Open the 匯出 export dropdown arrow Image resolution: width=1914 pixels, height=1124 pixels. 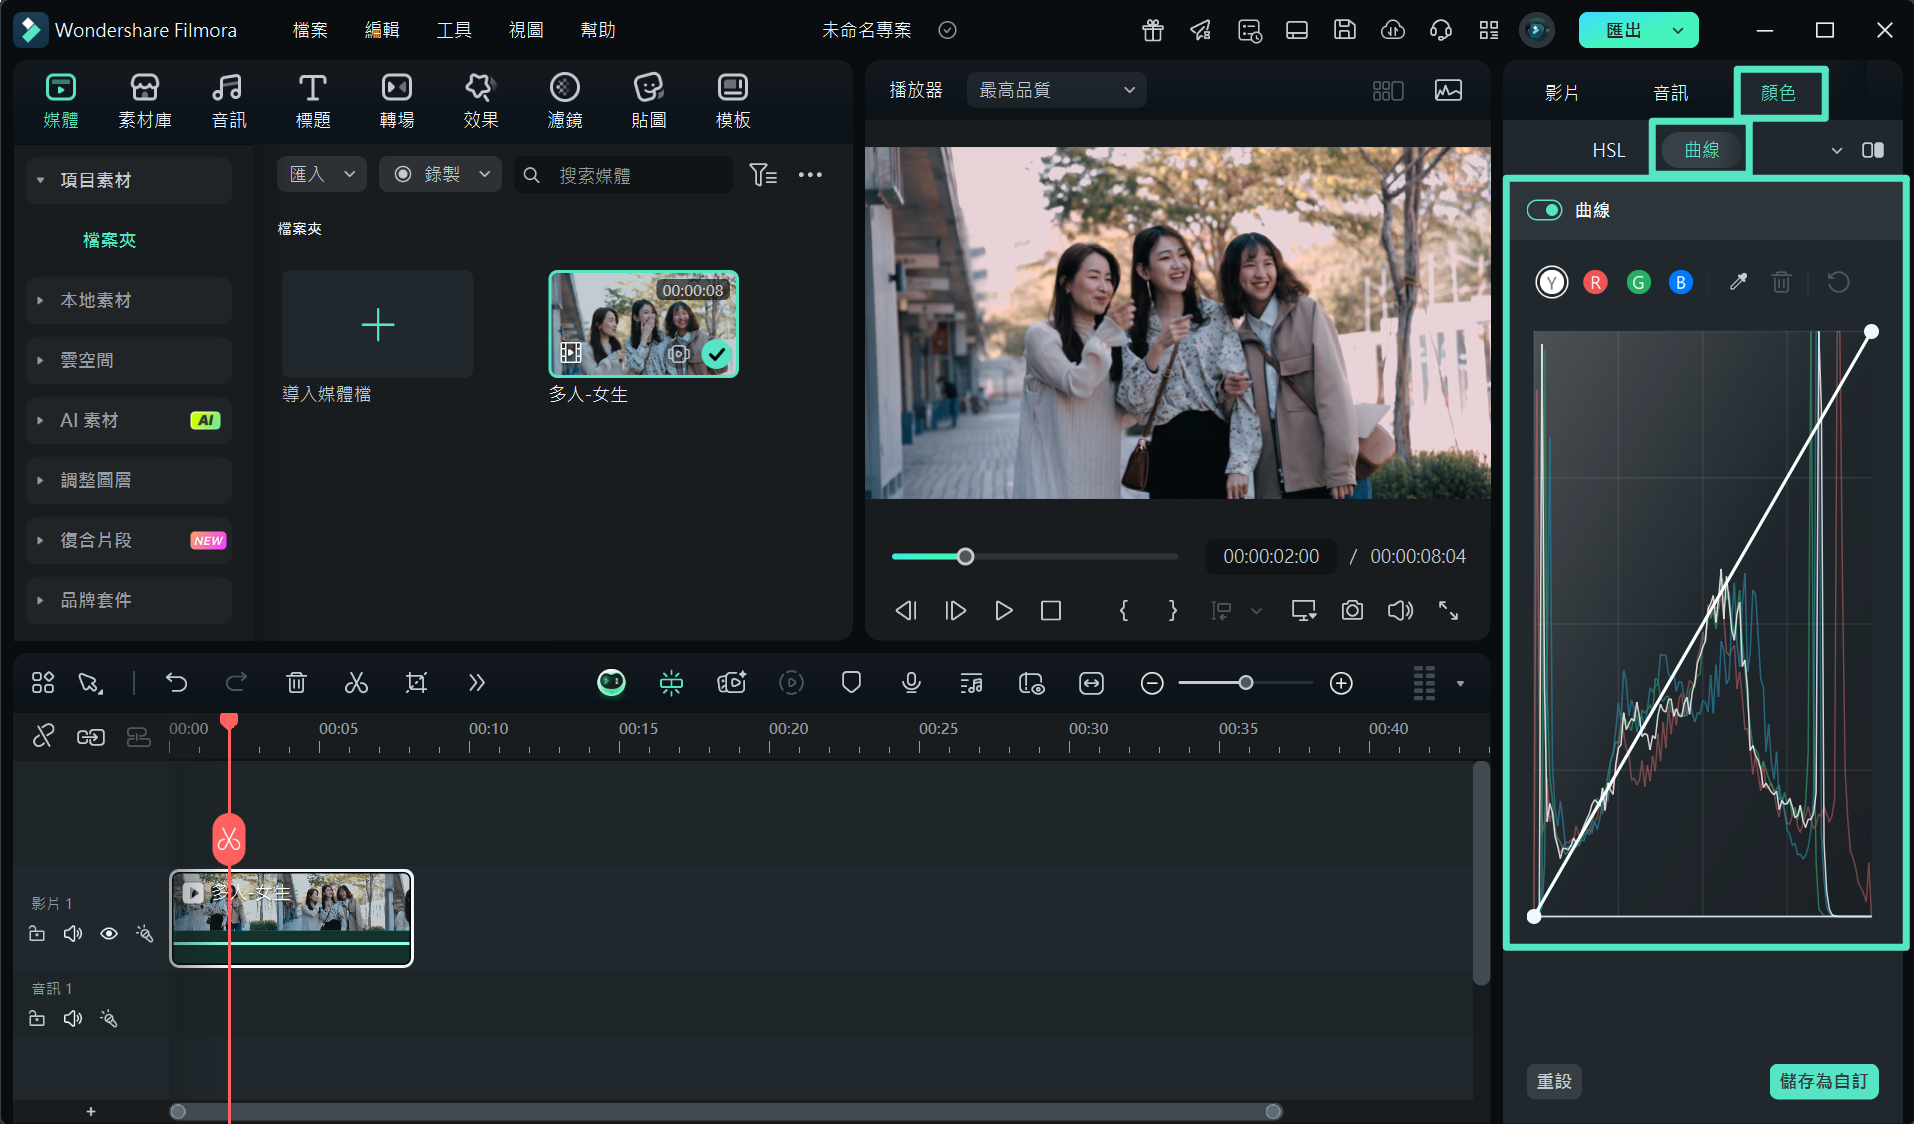point(1678,30)
